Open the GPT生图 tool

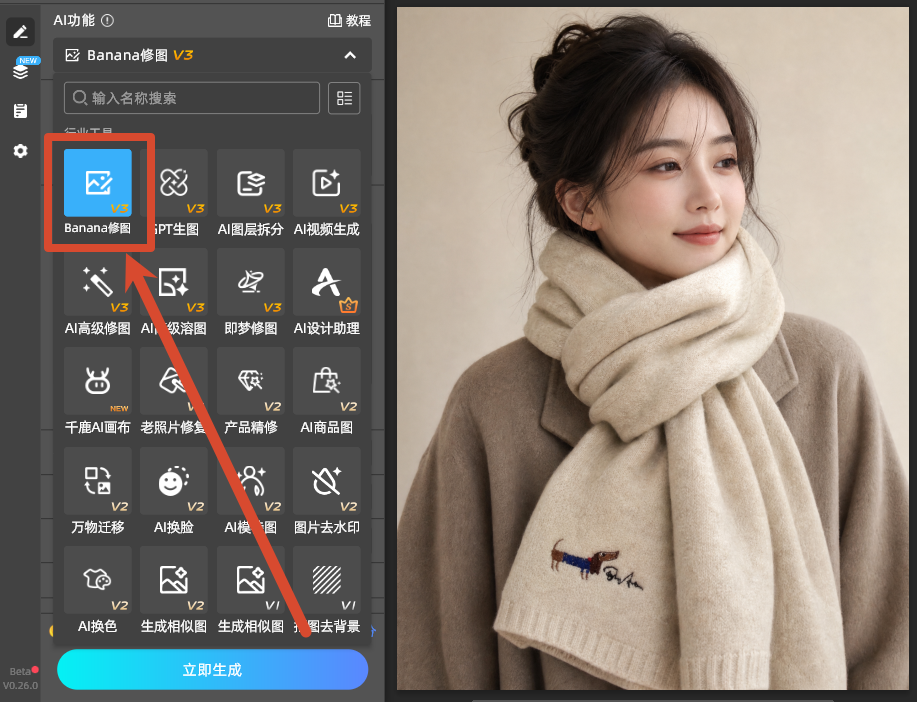click(x=174, y=183)
